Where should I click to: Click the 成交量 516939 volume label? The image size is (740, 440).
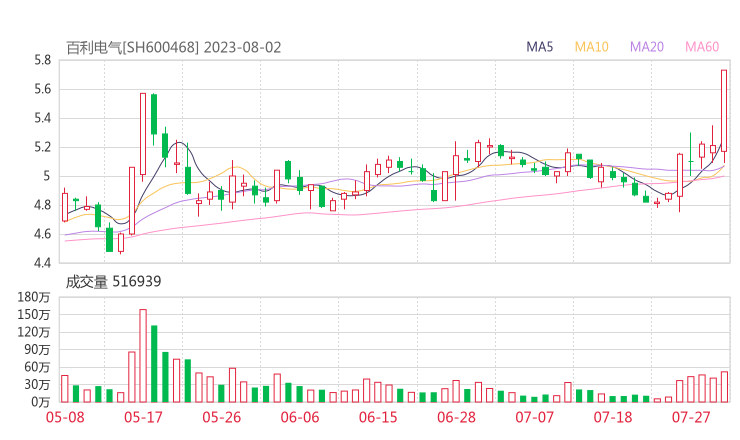tap(113, 282)
